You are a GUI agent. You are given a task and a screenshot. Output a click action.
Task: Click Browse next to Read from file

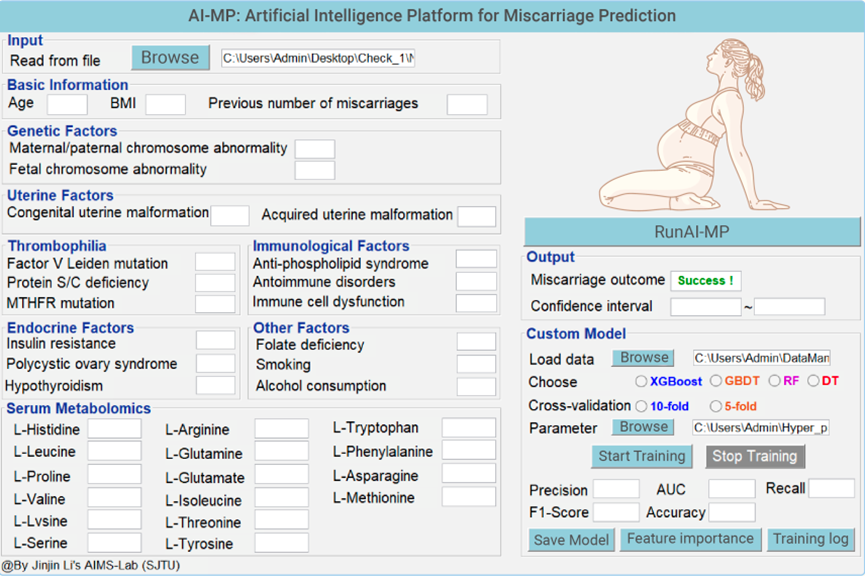pyautogui.click(x=170, y=58)
